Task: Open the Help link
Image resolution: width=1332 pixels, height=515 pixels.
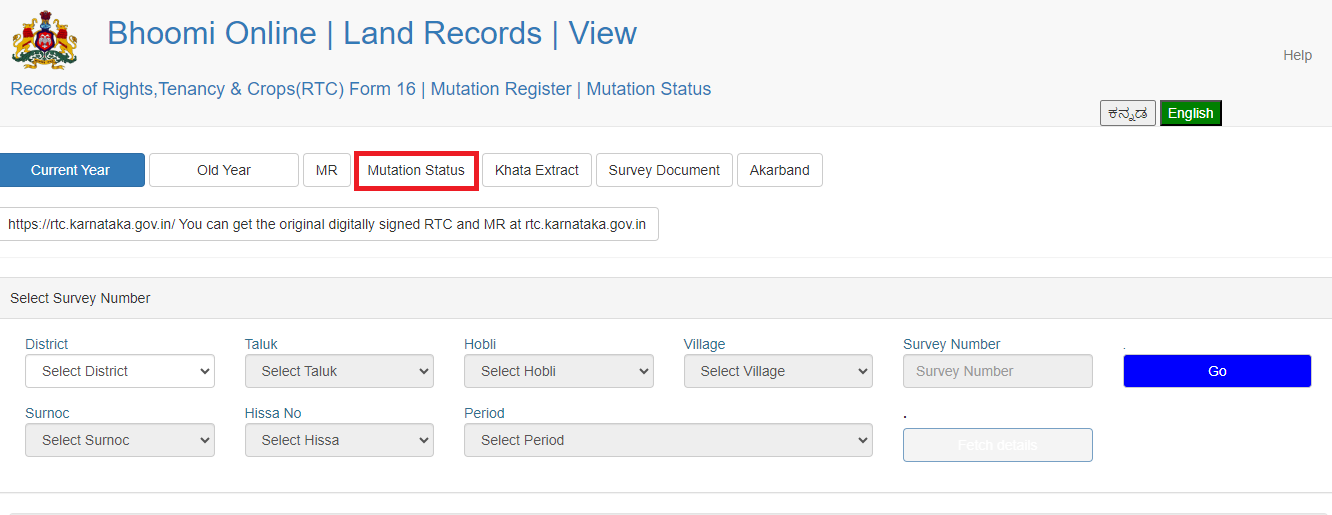Action: coord(1297,55)
